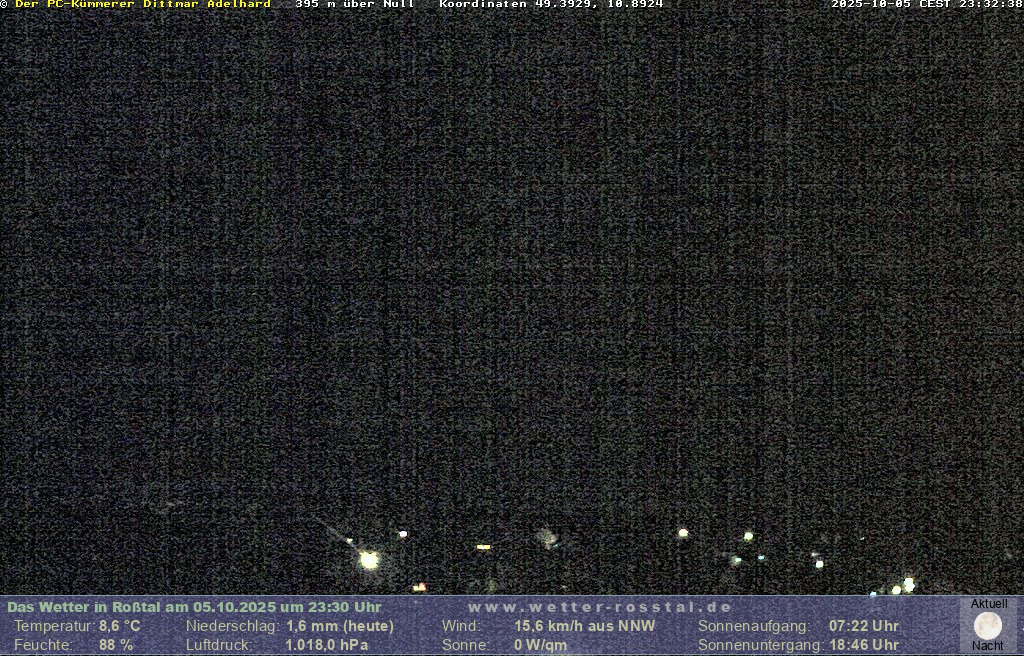Click the yellow horizontal light in the image
This screenshot has width=1024, height=656.
click(484, 547)
